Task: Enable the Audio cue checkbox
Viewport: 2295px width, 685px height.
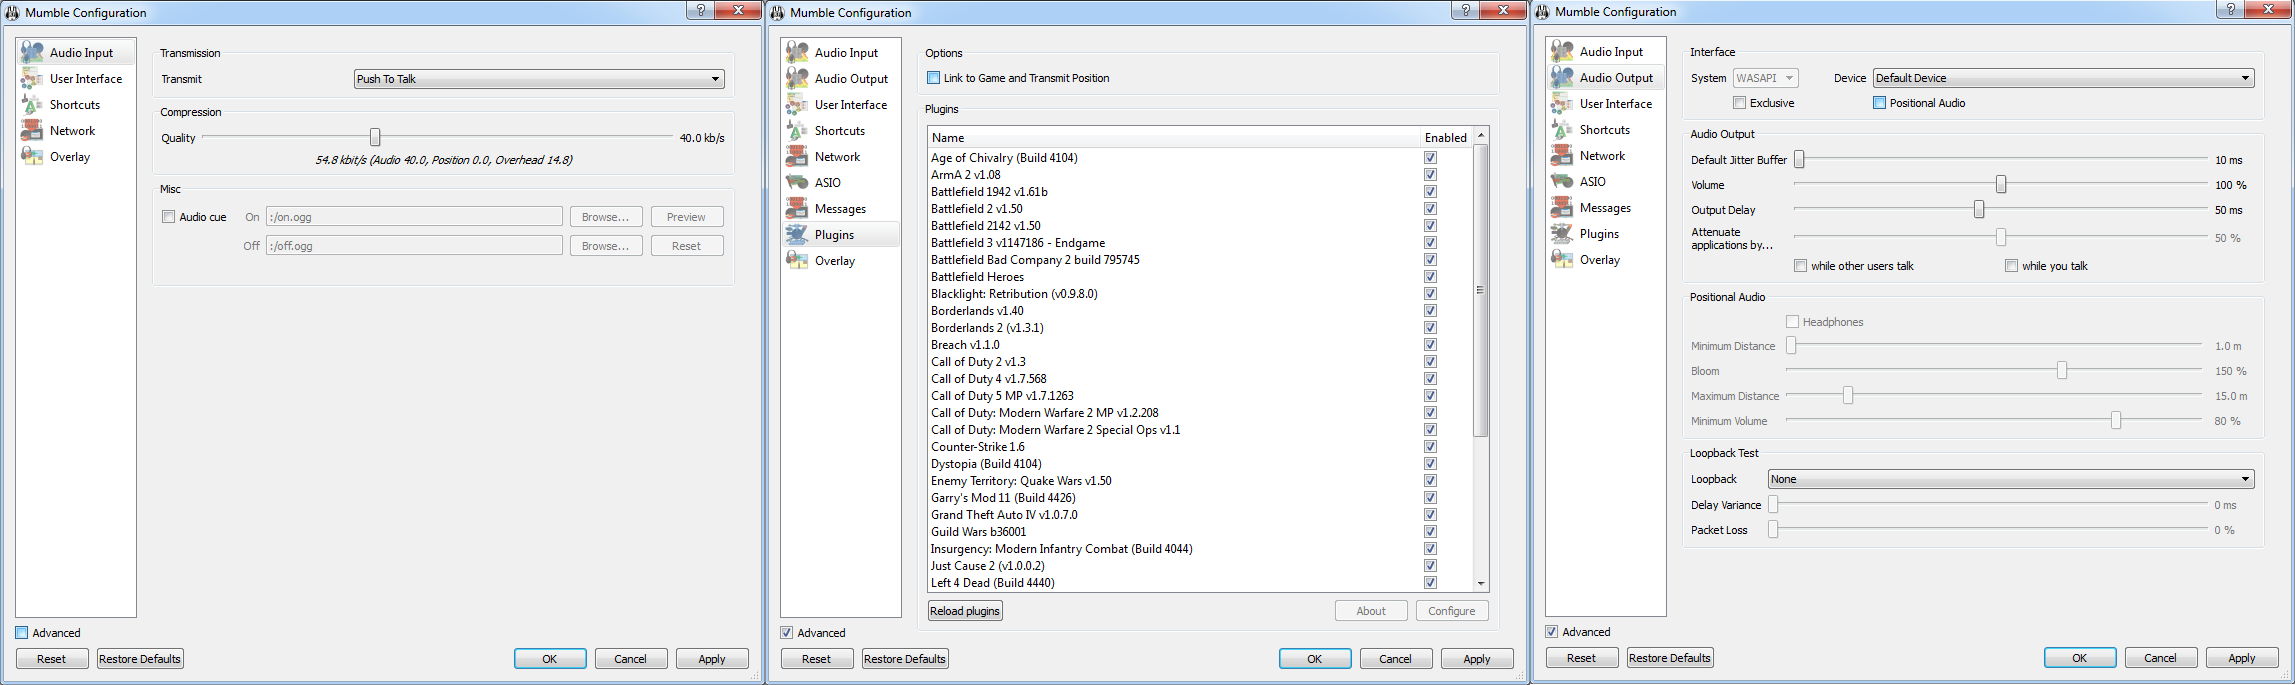Action: click(x=169, y=217)
